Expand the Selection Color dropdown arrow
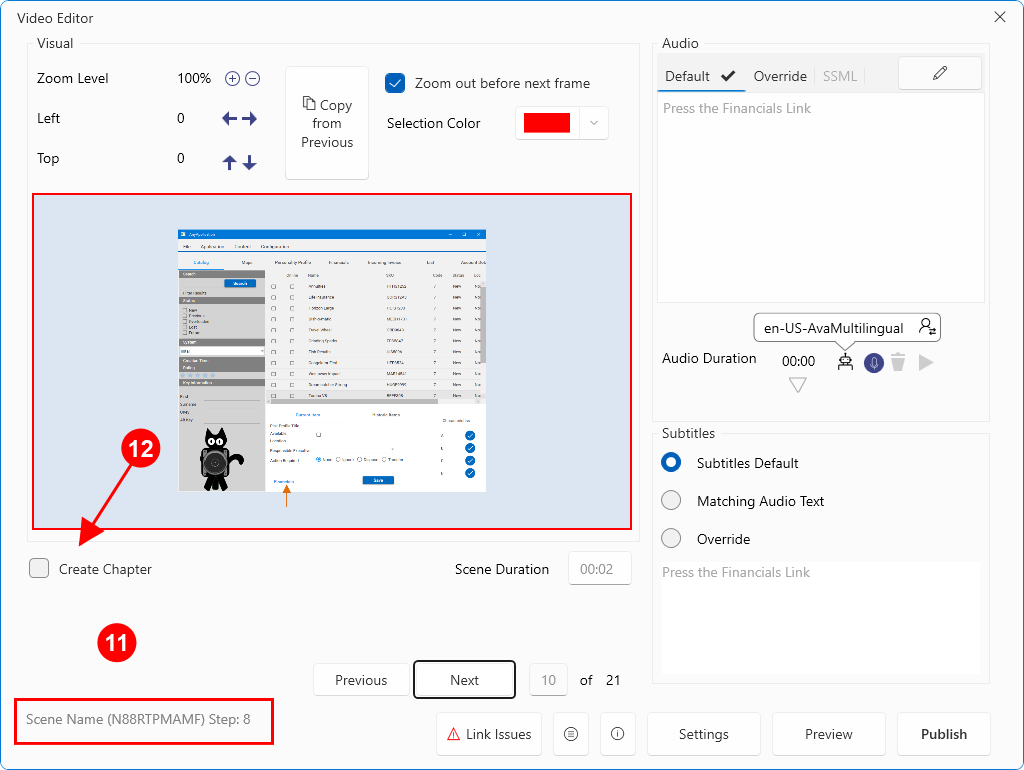The width and height of the screenshot is (1024, 770). tap(594, 123)
